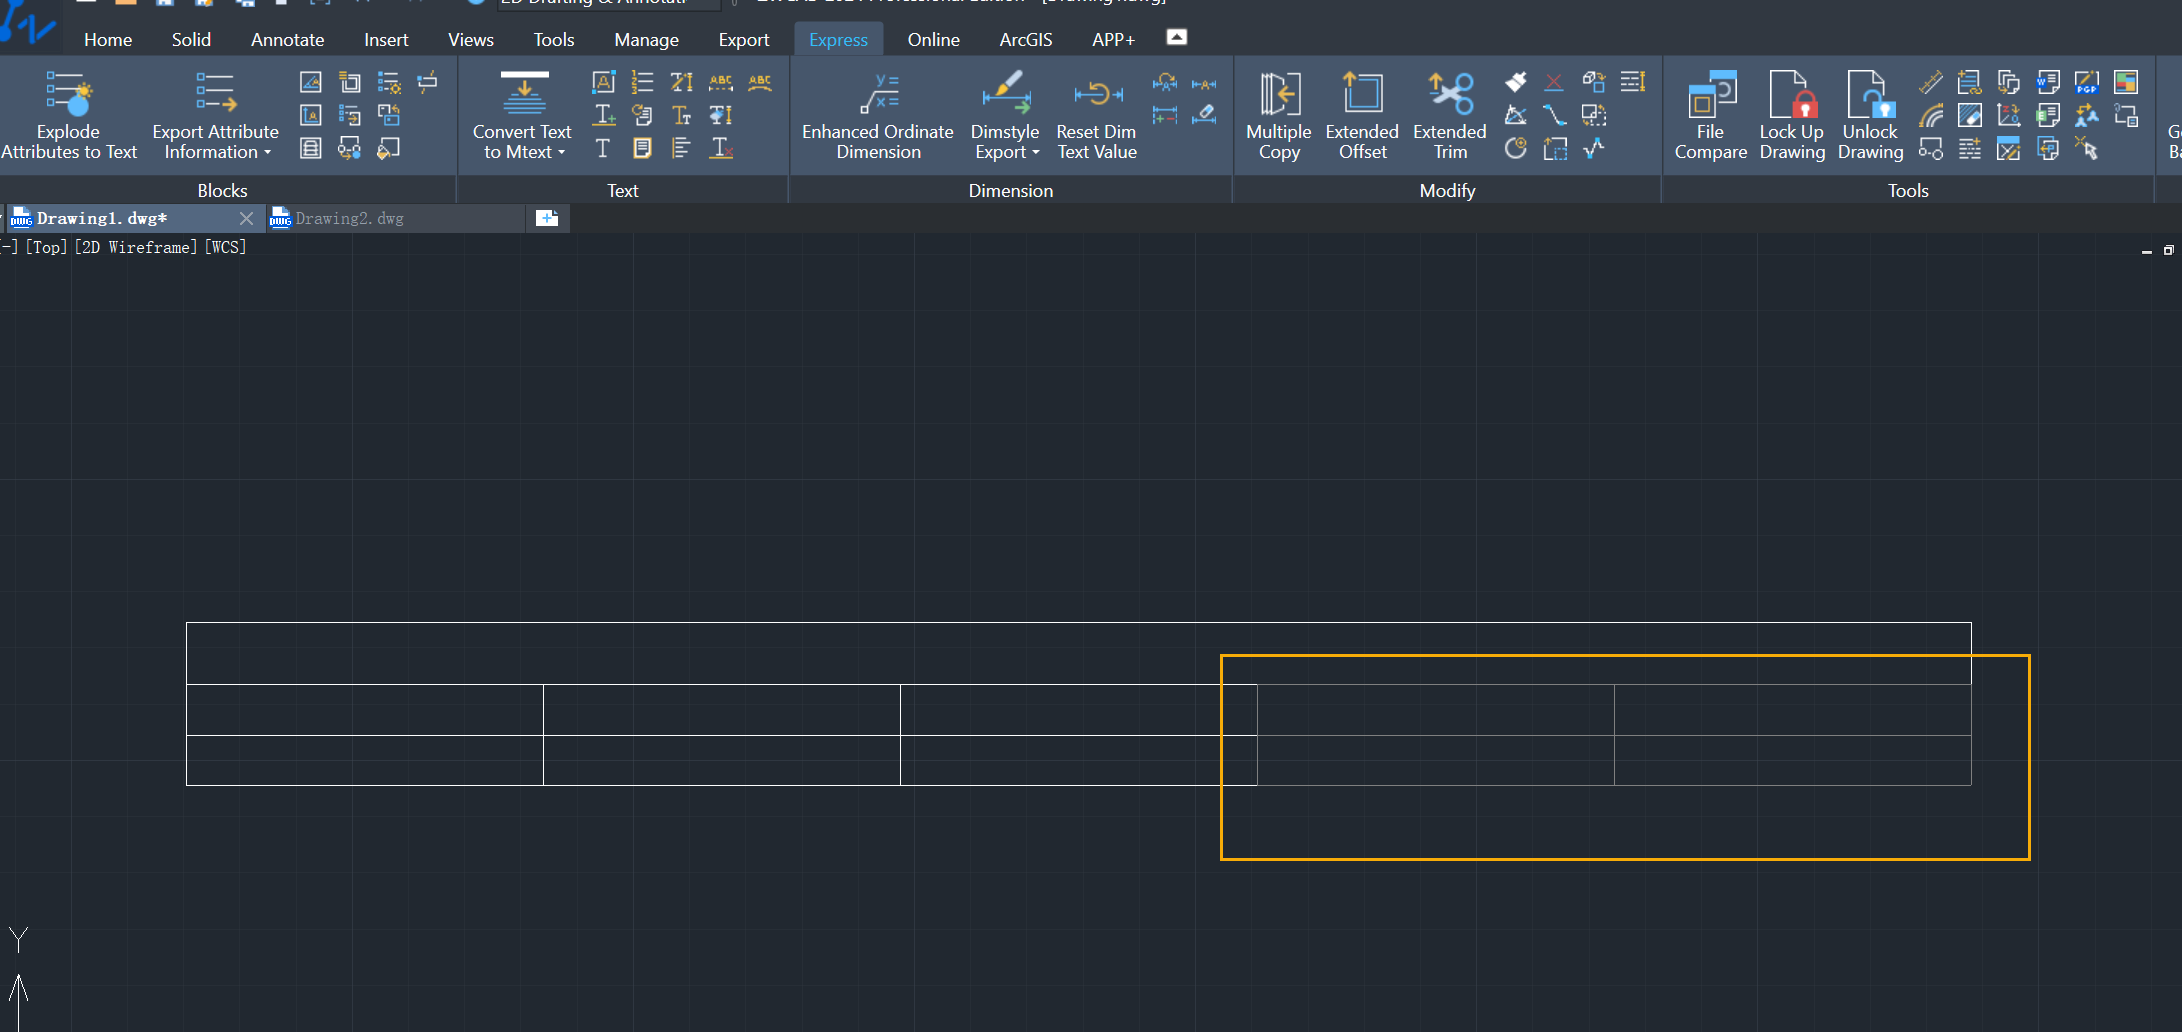Click the Z axis coordinate icon in Tools
Image resolution: width=2182 pixels, height=1032 pixels.
point(2009,115)
